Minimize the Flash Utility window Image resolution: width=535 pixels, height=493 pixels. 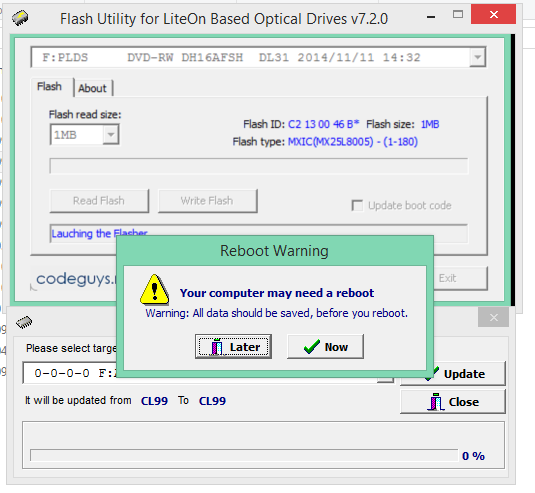[x=431, y=16]
